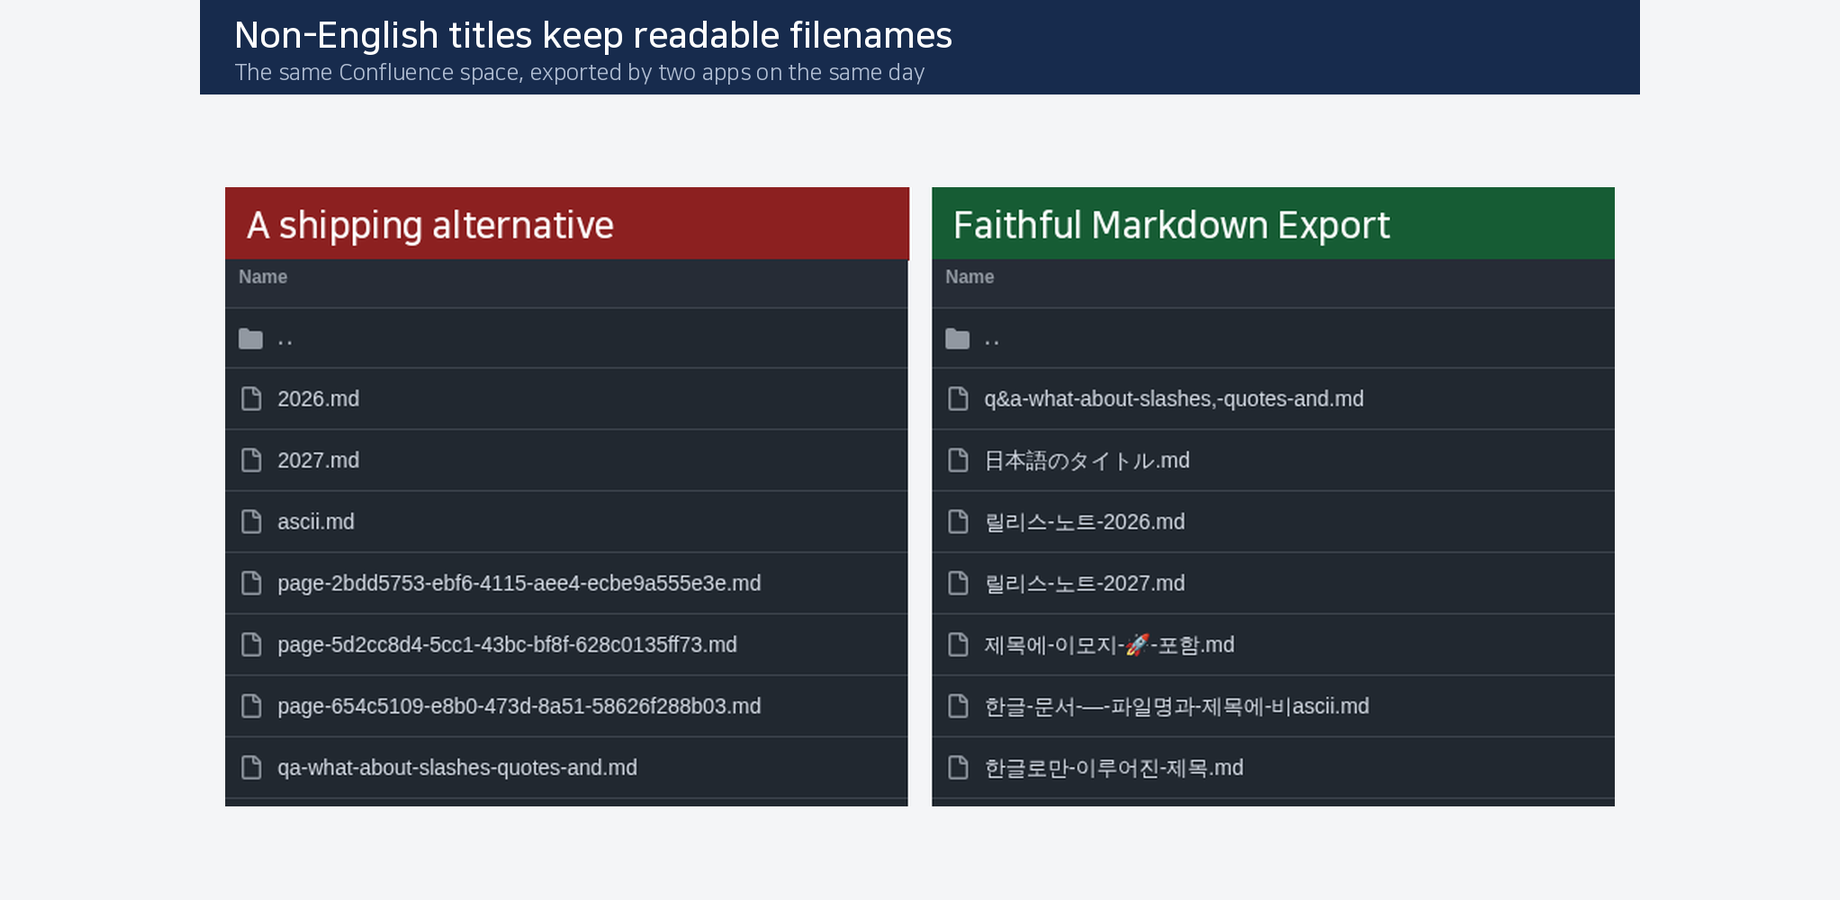The width and height of the screenshot is (1840, 900).
Task: Click file icon of page-2bdd5753 markdown file
Action: [251, 583]
